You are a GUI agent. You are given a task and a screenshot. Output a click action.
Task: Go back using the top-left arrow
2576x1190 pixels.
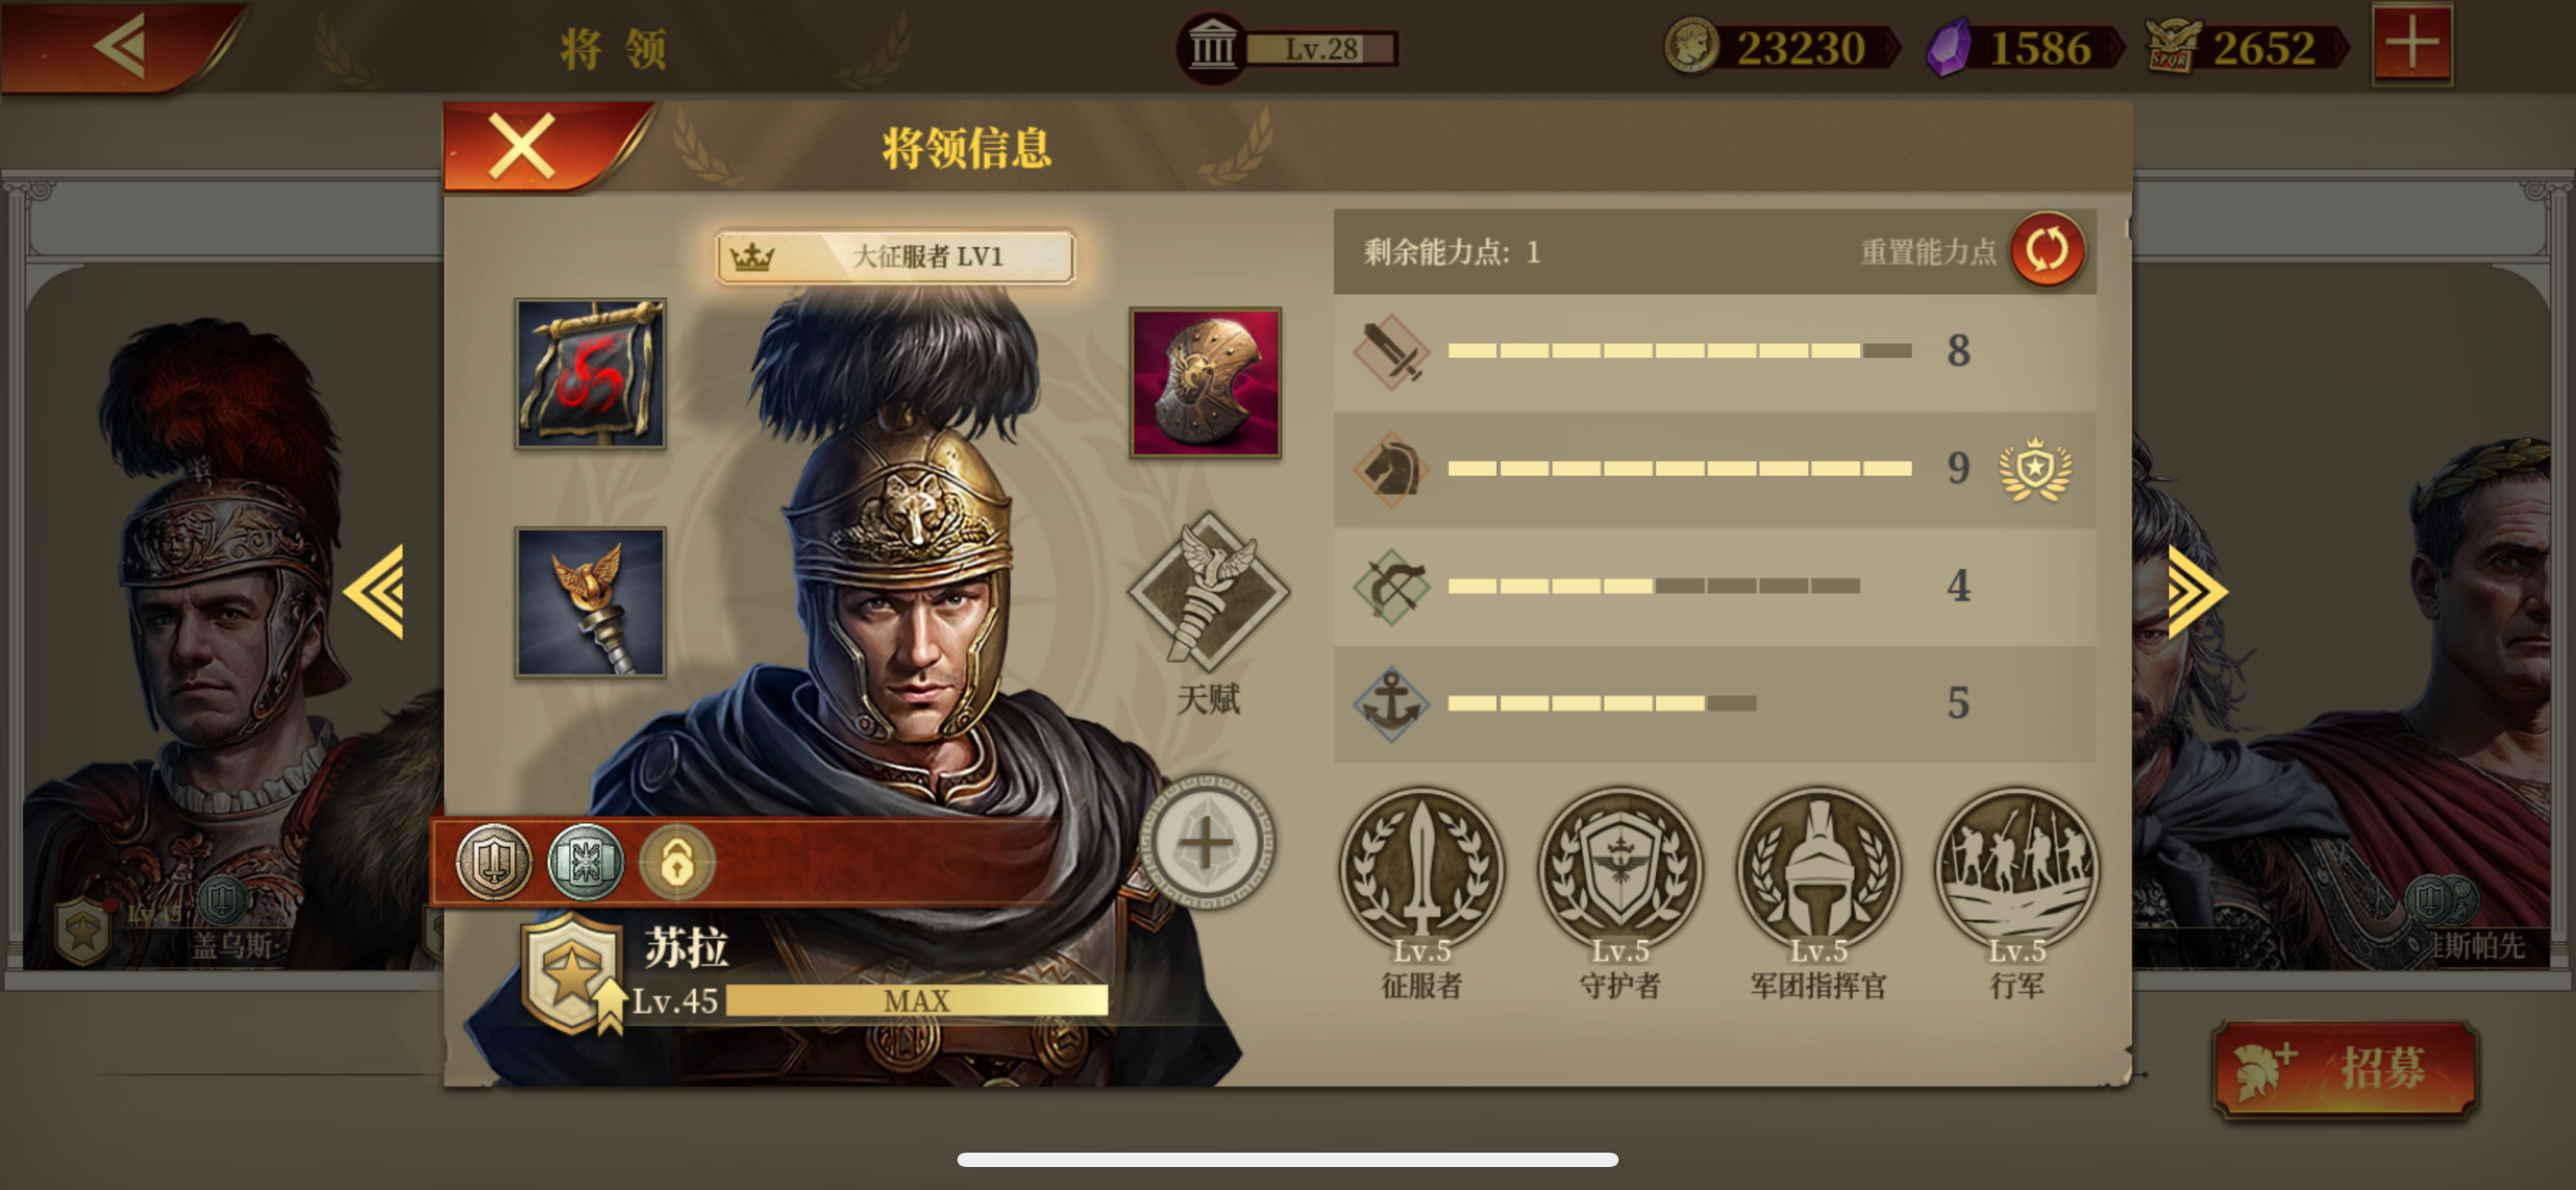tap(122, 46)
